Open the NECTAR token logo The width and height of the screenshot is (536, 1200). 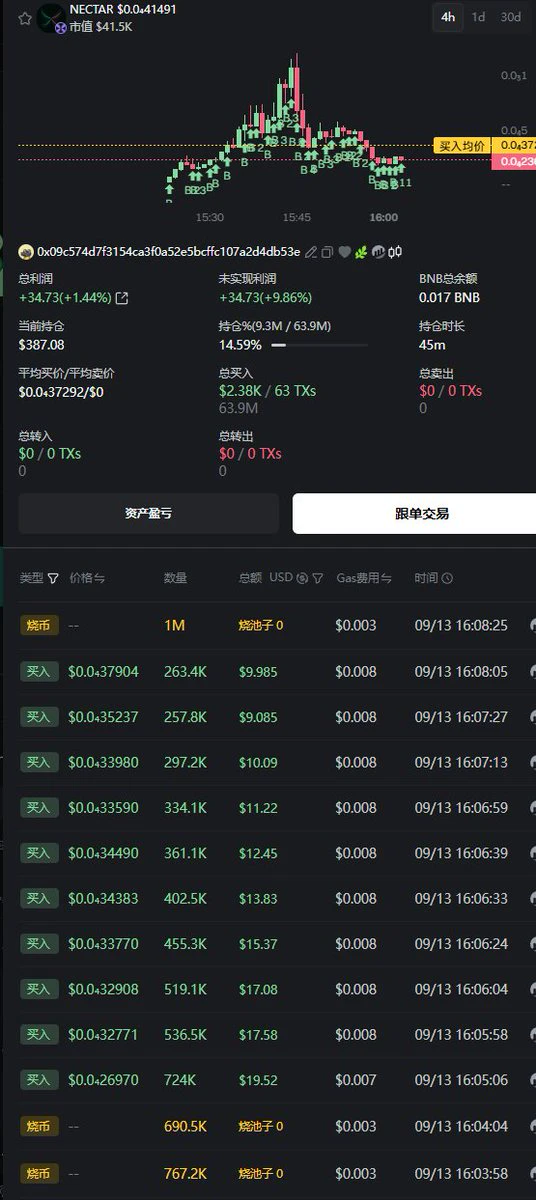(50, 18)
